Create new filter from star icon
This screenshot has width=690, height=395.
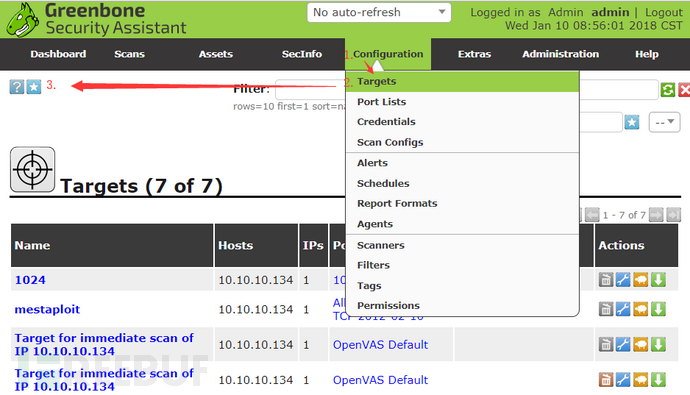(x=632, y=122)
